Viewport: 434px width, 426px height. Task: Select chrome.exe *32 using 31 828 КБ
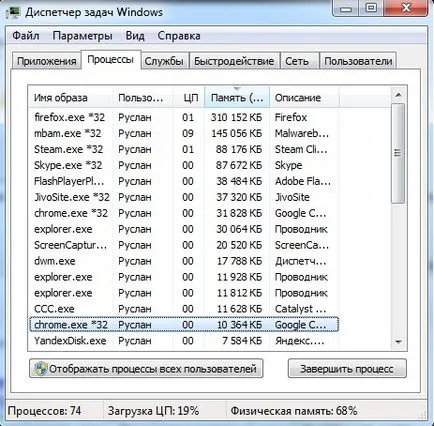tap(184, 213)
